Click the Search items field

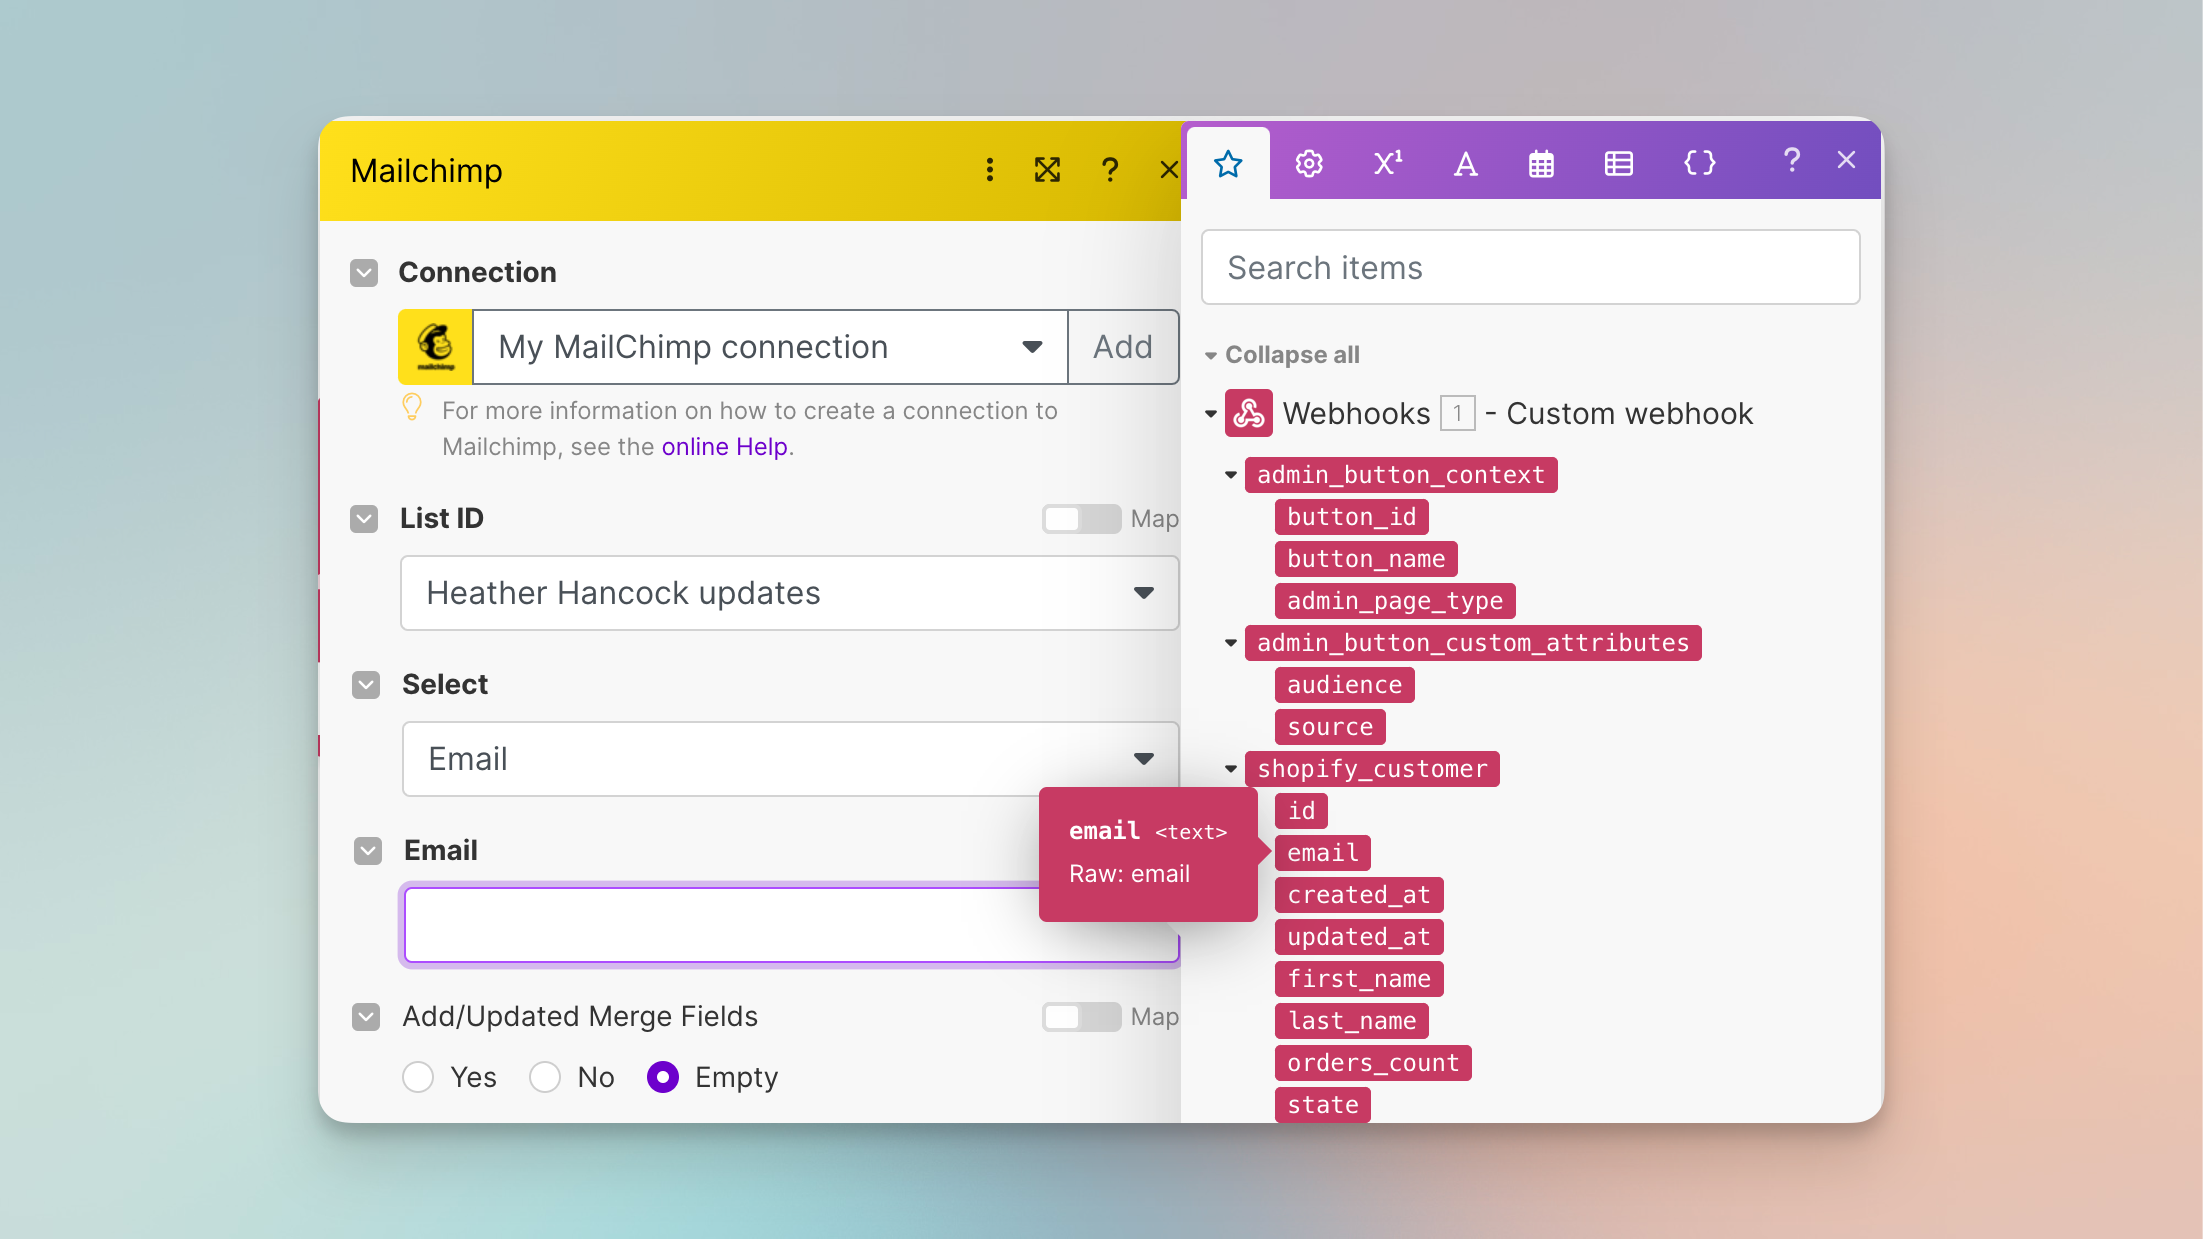point(1530,267)
